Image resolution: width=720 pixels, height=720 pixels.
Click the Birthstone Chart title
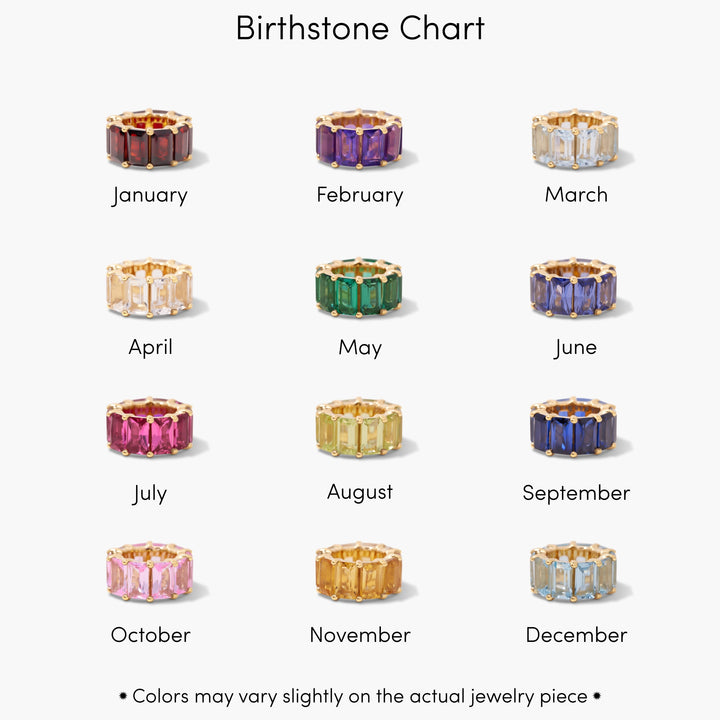click(360, 28)
